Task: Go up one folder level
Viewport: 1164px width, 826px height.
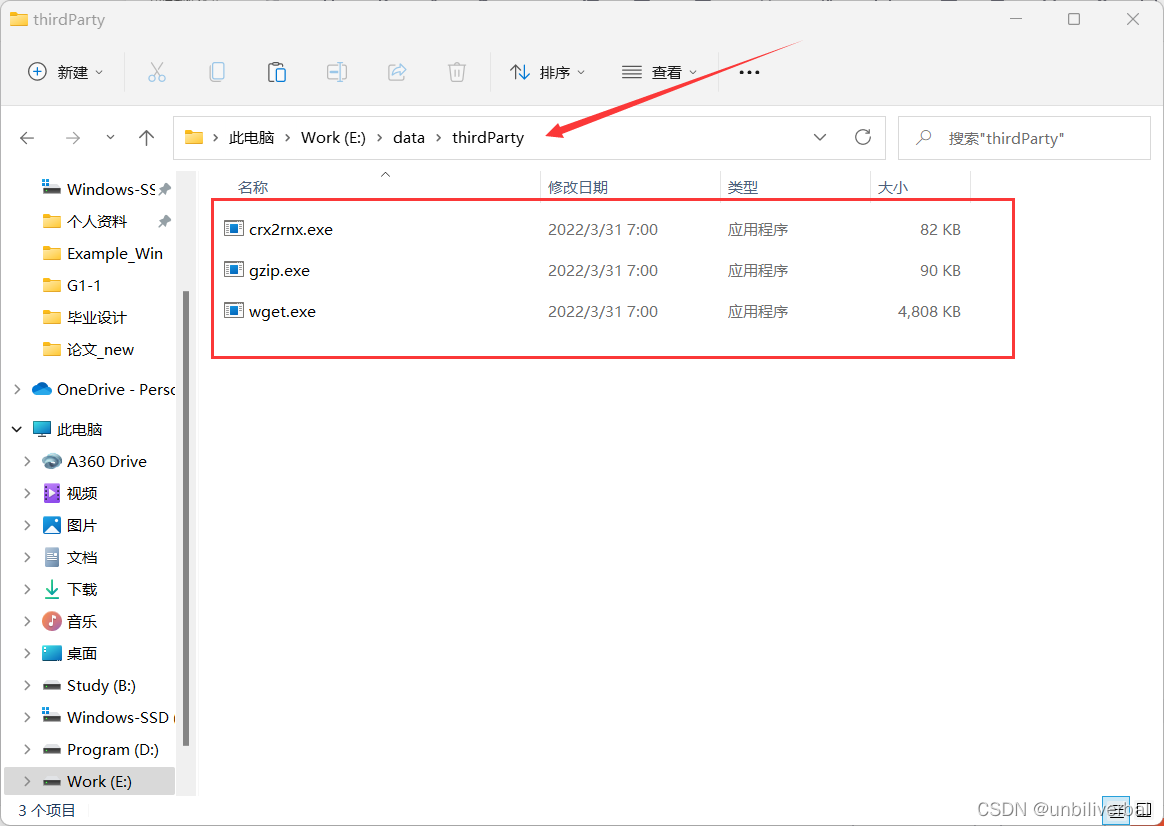Action: point(146,138)
